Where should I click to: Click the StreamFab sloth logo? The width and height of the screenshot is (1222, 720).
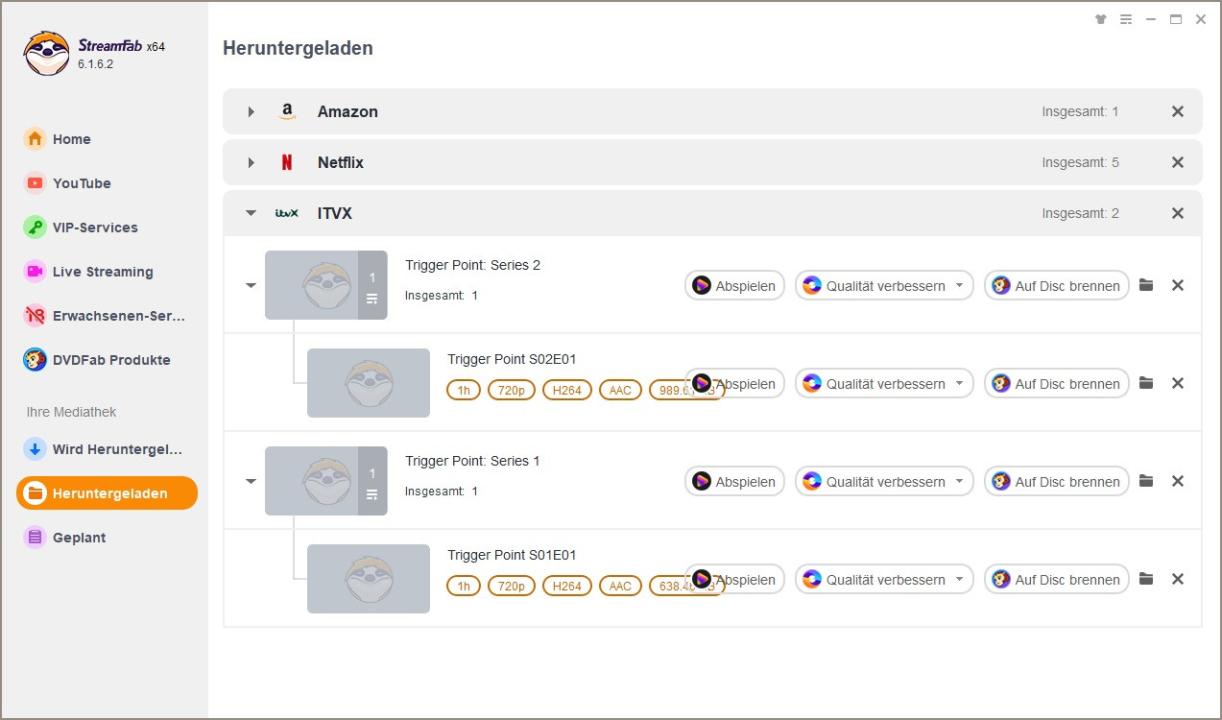[x=46, y=53]
